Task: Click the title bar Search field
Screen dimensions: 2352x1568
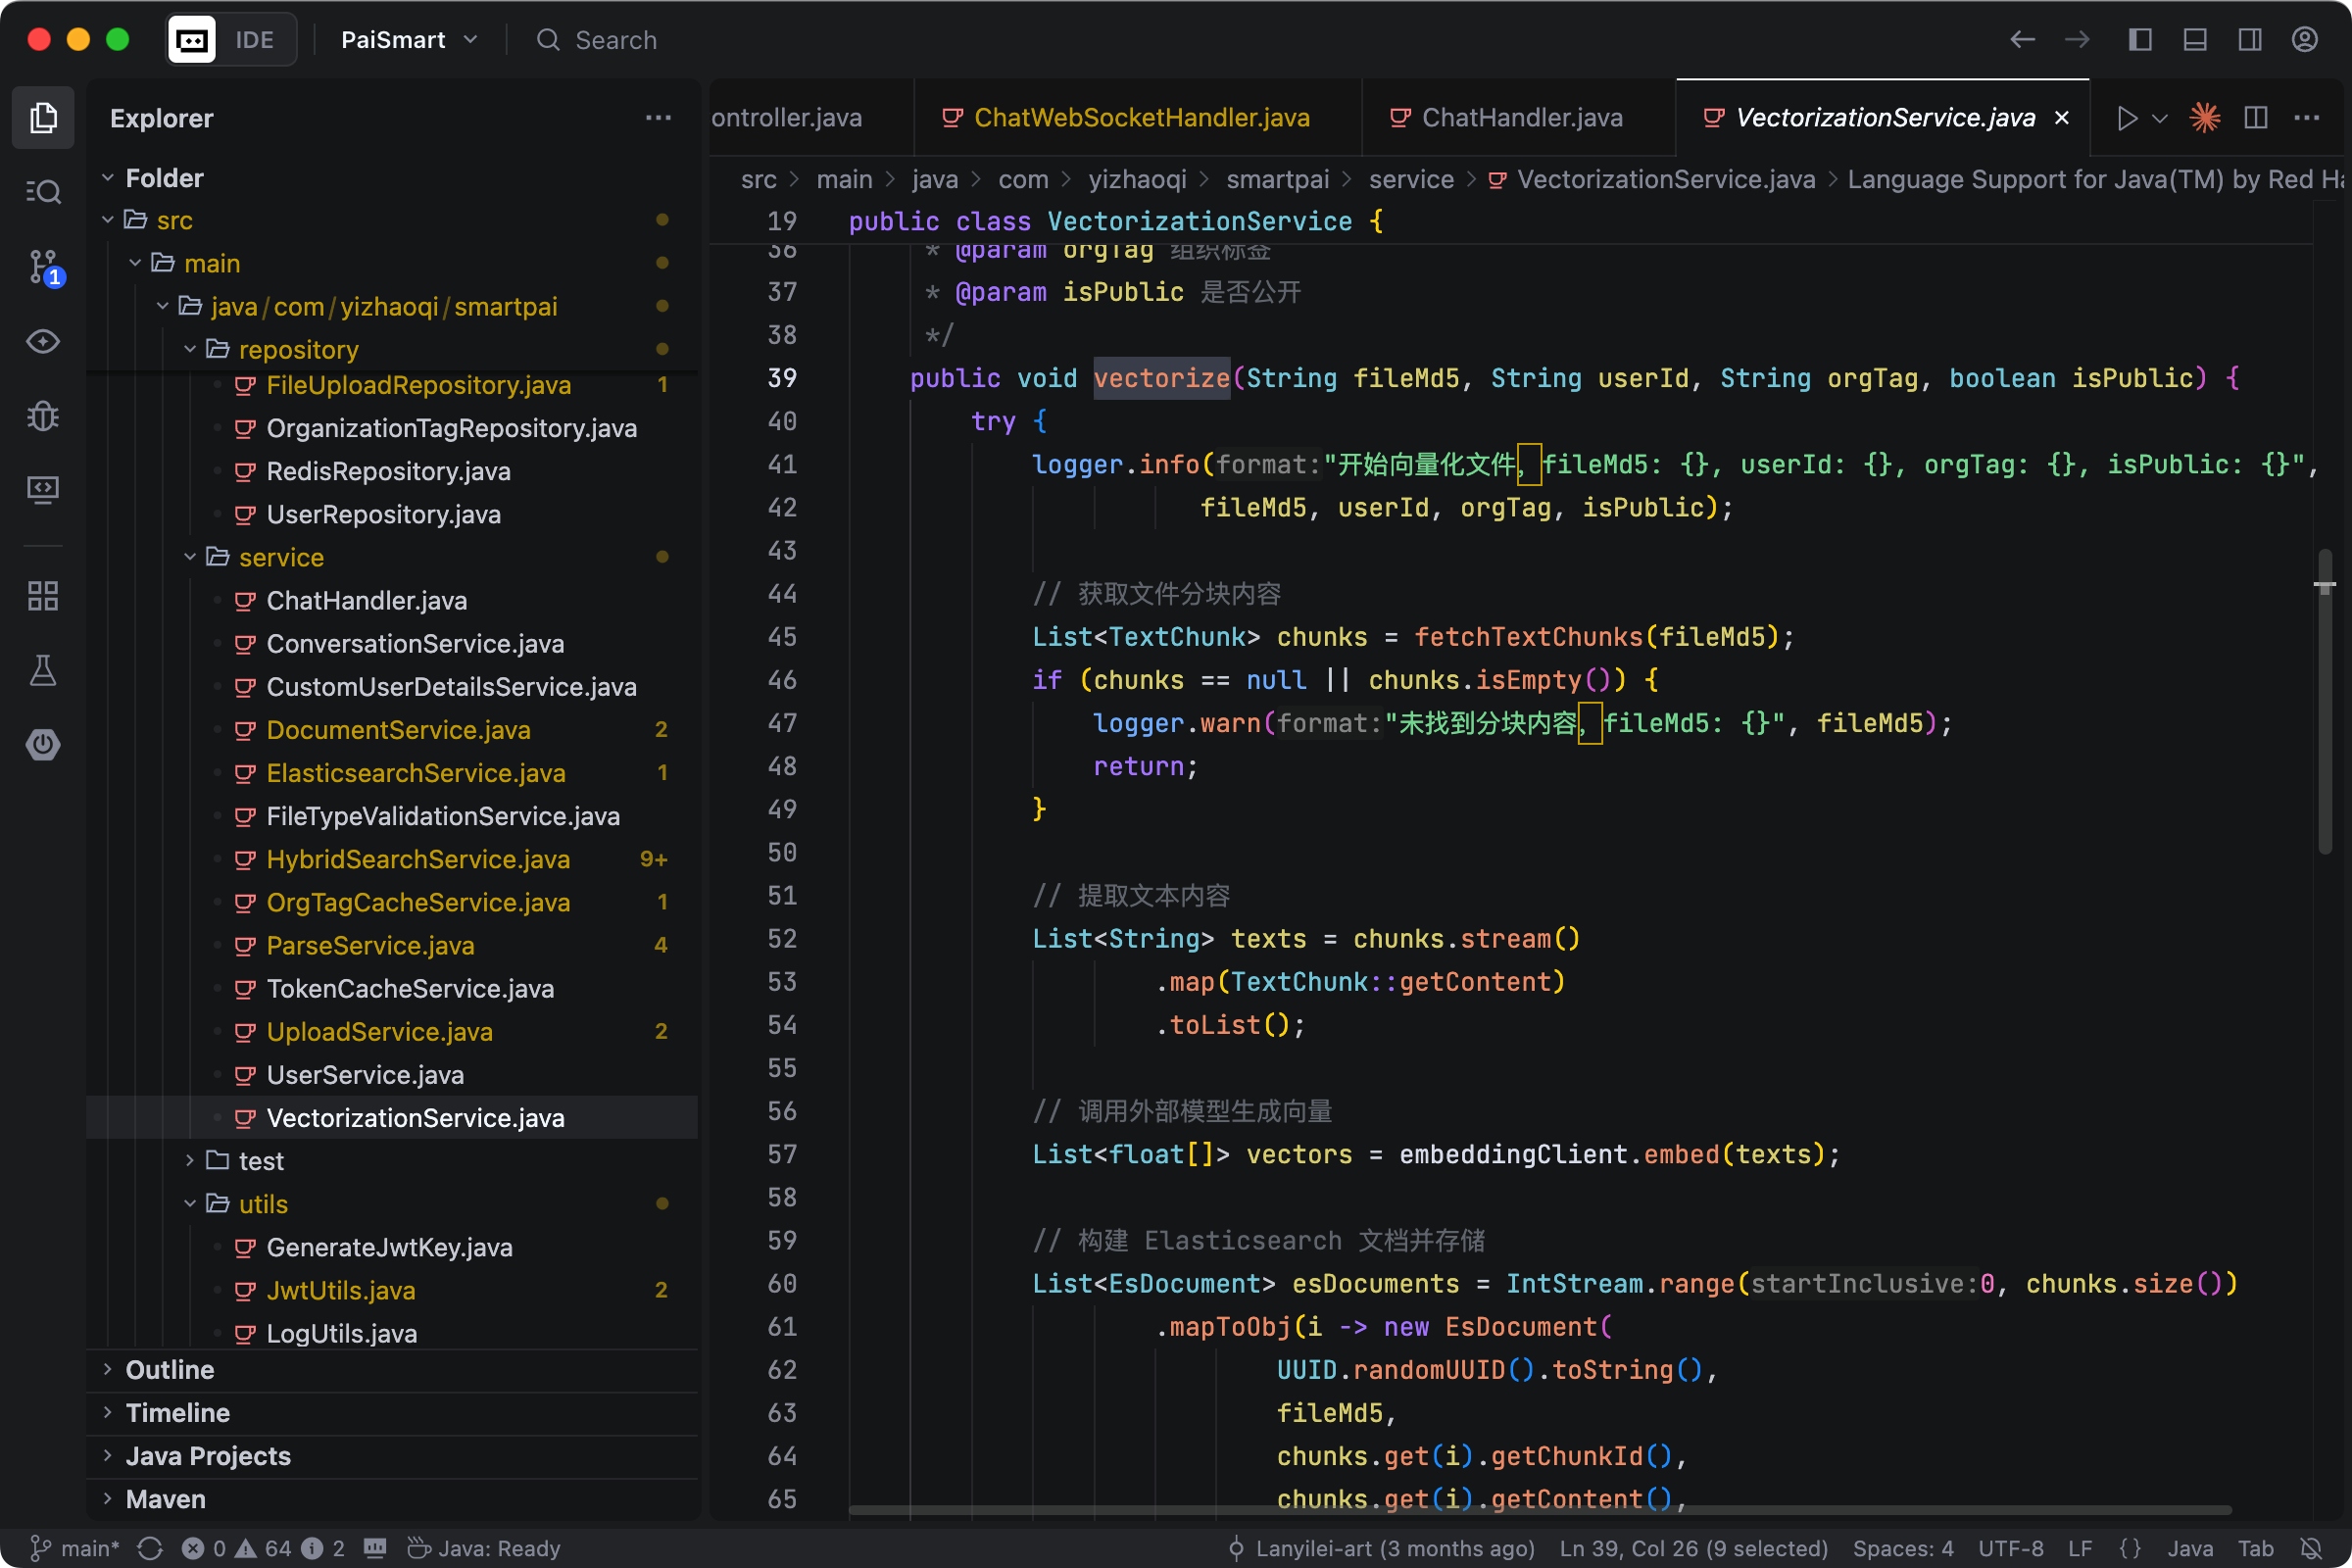Action: pos(615,40)
